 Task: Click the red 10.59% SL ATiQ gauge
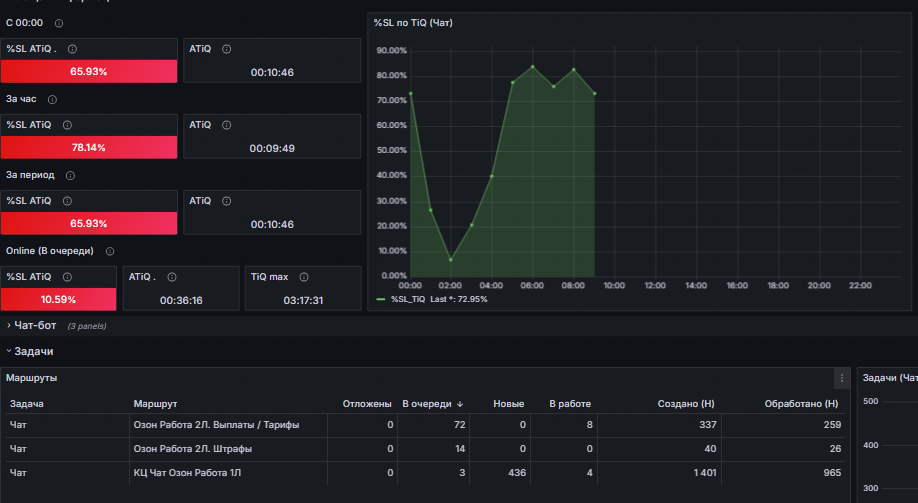(59, 300)
